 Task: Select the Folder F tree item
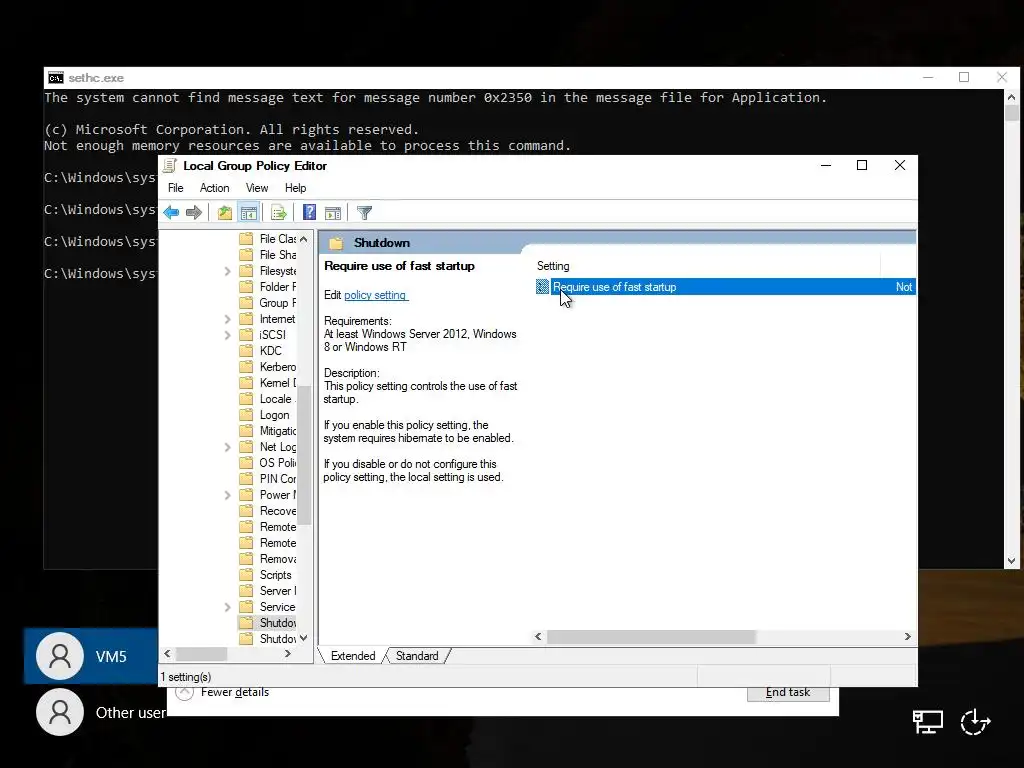point(278,287)
